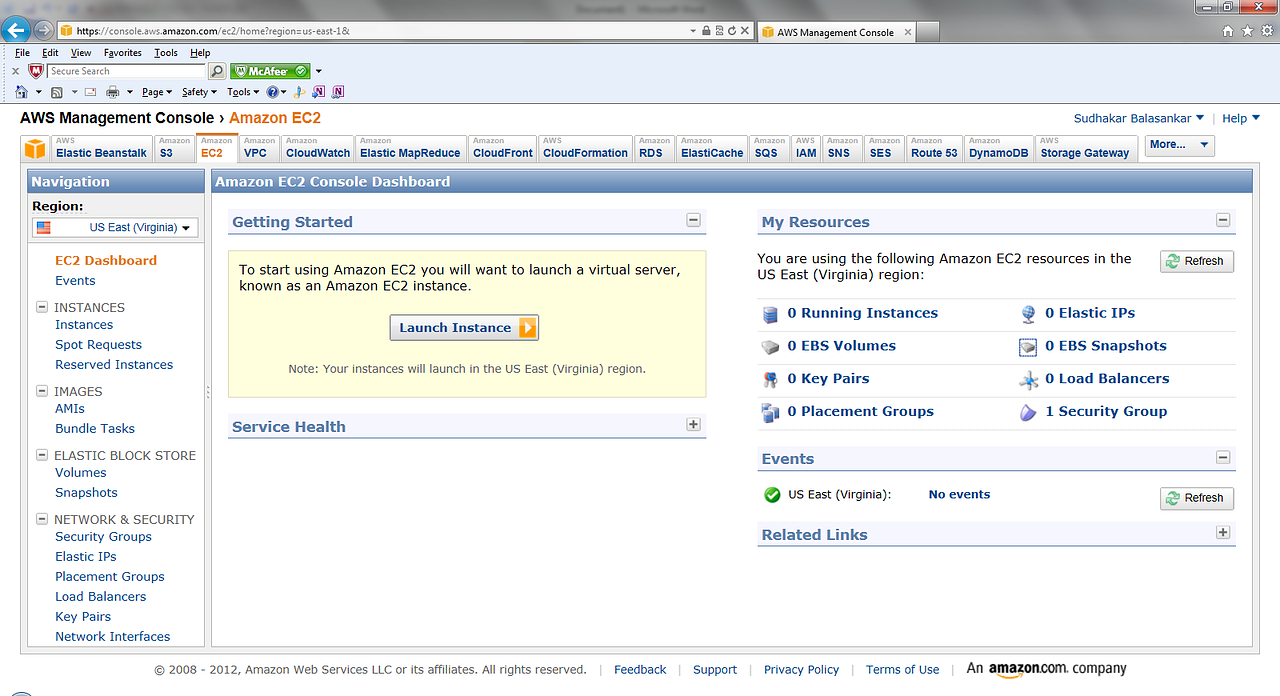This screenshot has width=1280, height=696.
Task: Open the Help dropdown at top right
Action: tap(1241, 118)
